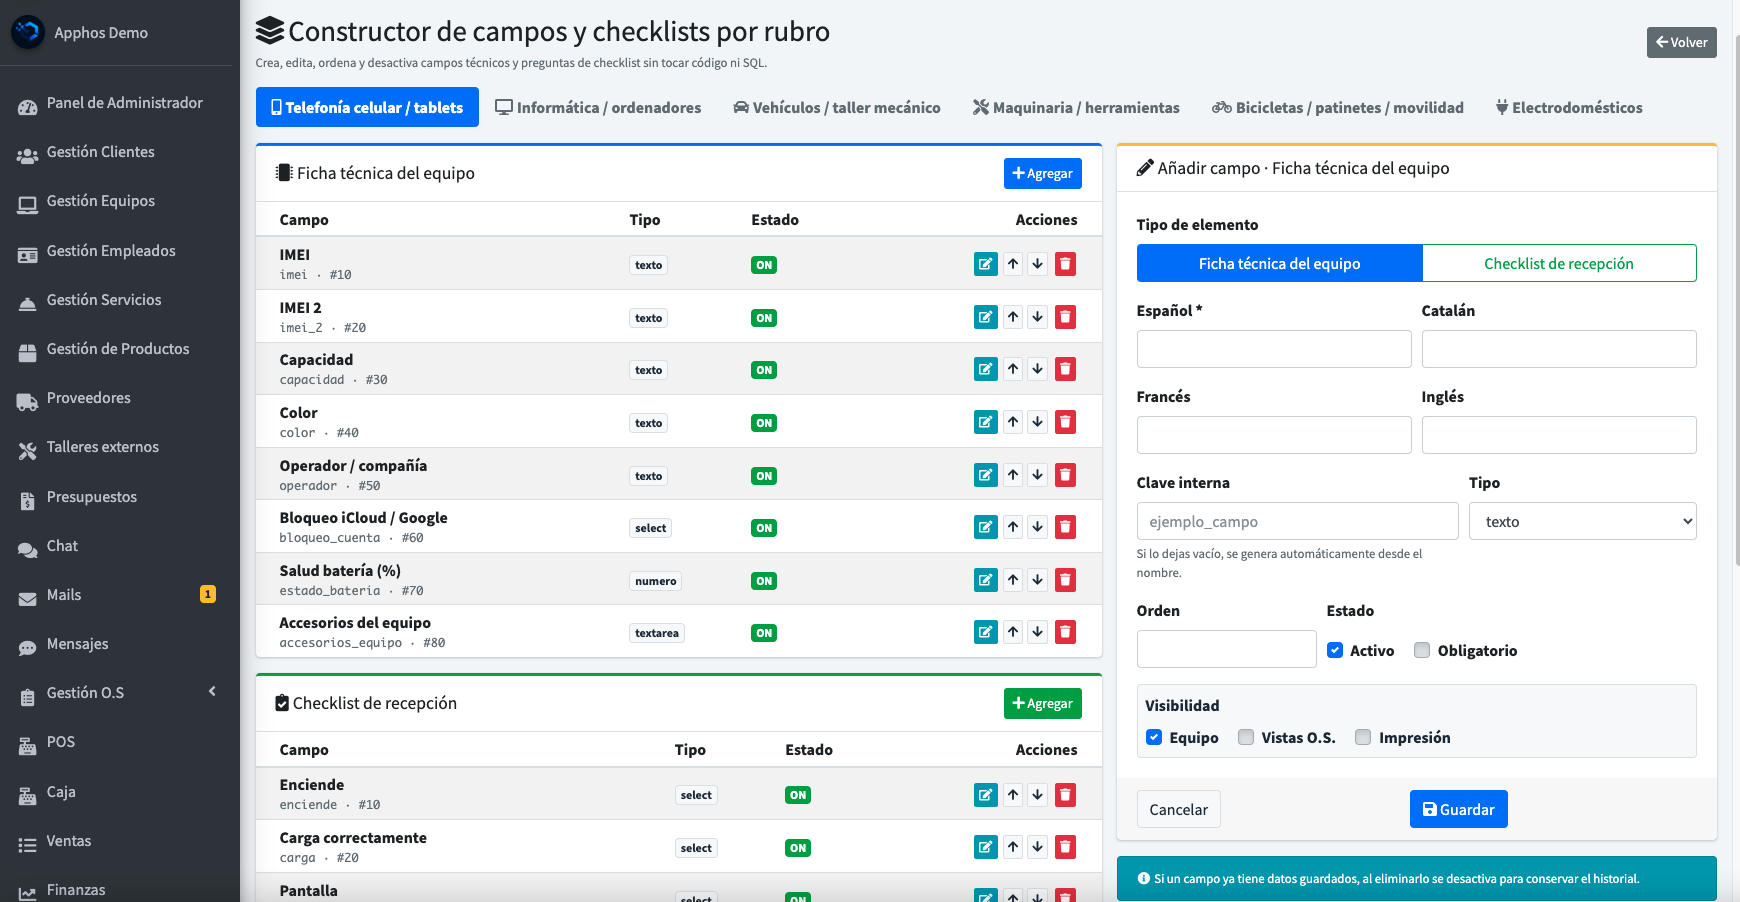The width and height of the screenshot is (1740, 902).
Task: Switch to Maquinaria / herramientas tab
Action: click(x=1076, y=107)
